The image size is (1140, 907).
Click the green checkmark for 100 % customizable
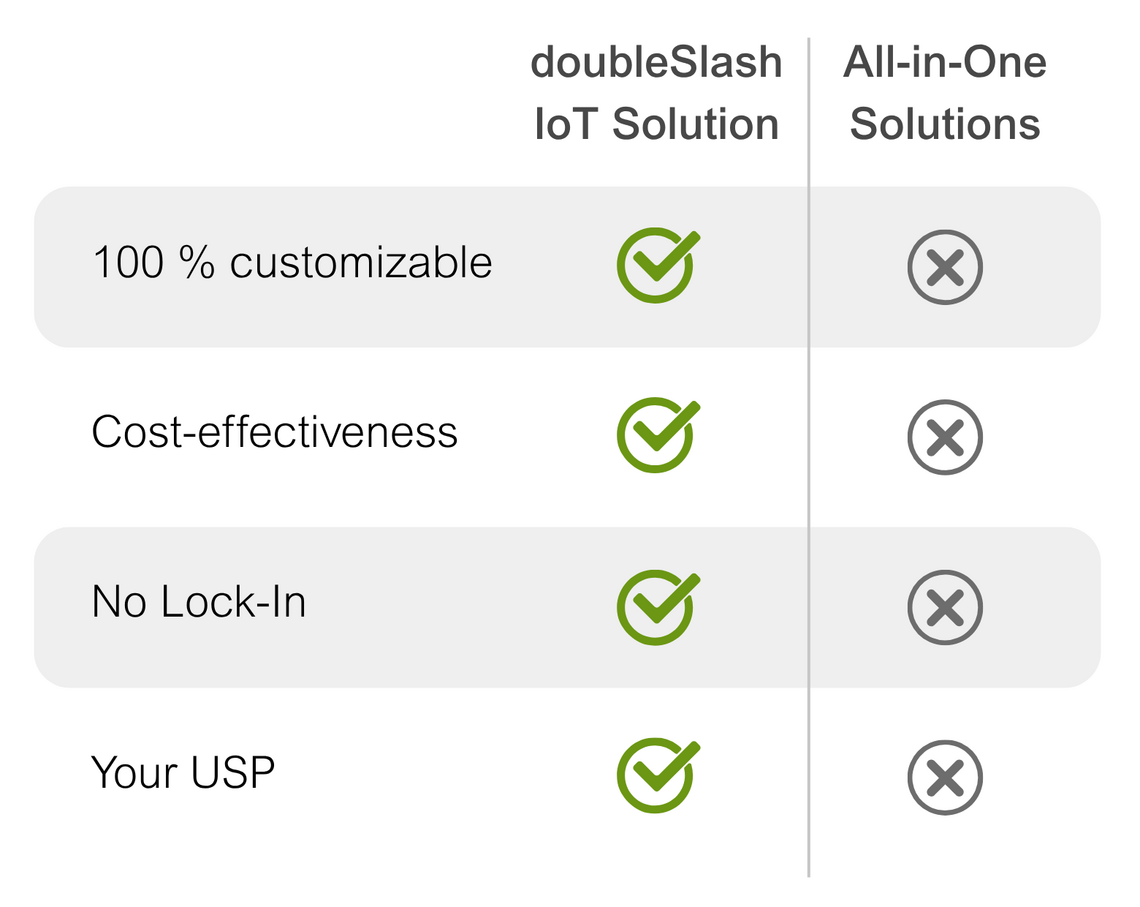pyautogui.click(x=655, y=266)
